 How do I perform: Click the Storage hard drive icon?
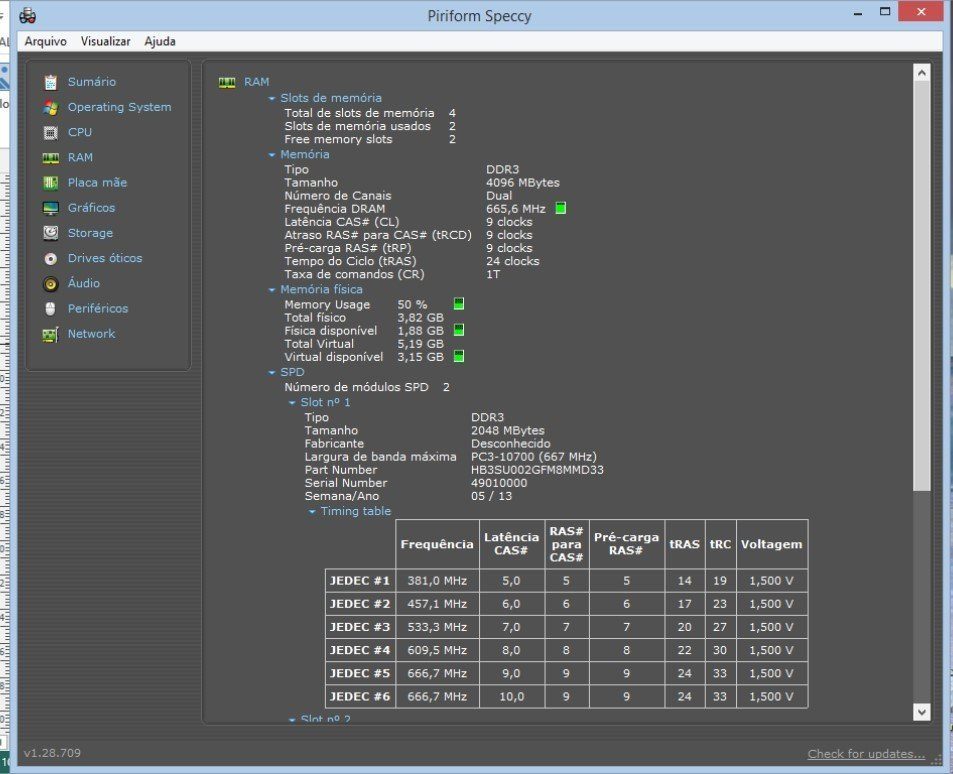coord(51,233)
